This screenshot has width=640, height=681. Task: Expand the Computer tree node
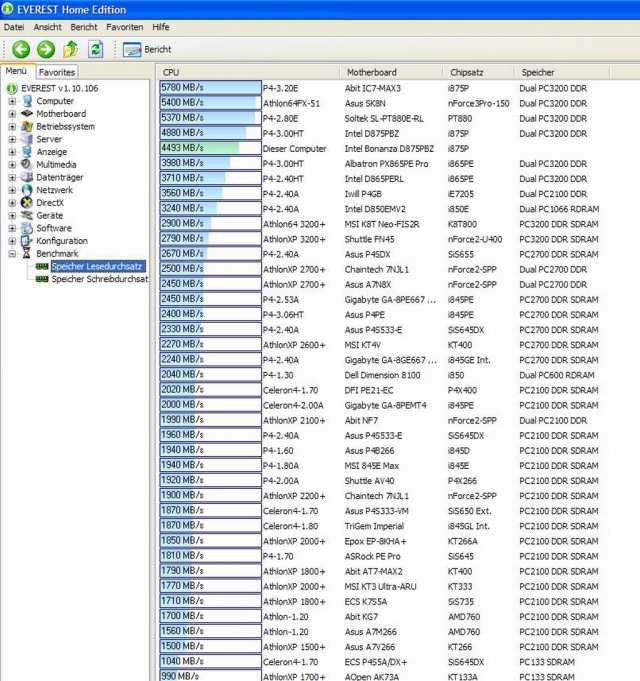(12, 101)
